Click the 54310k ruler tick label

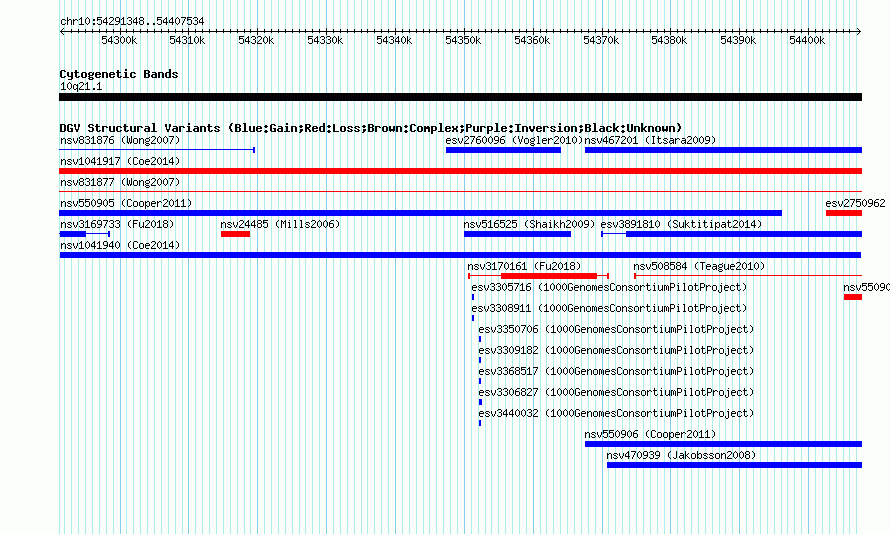(x=187, y=40)
